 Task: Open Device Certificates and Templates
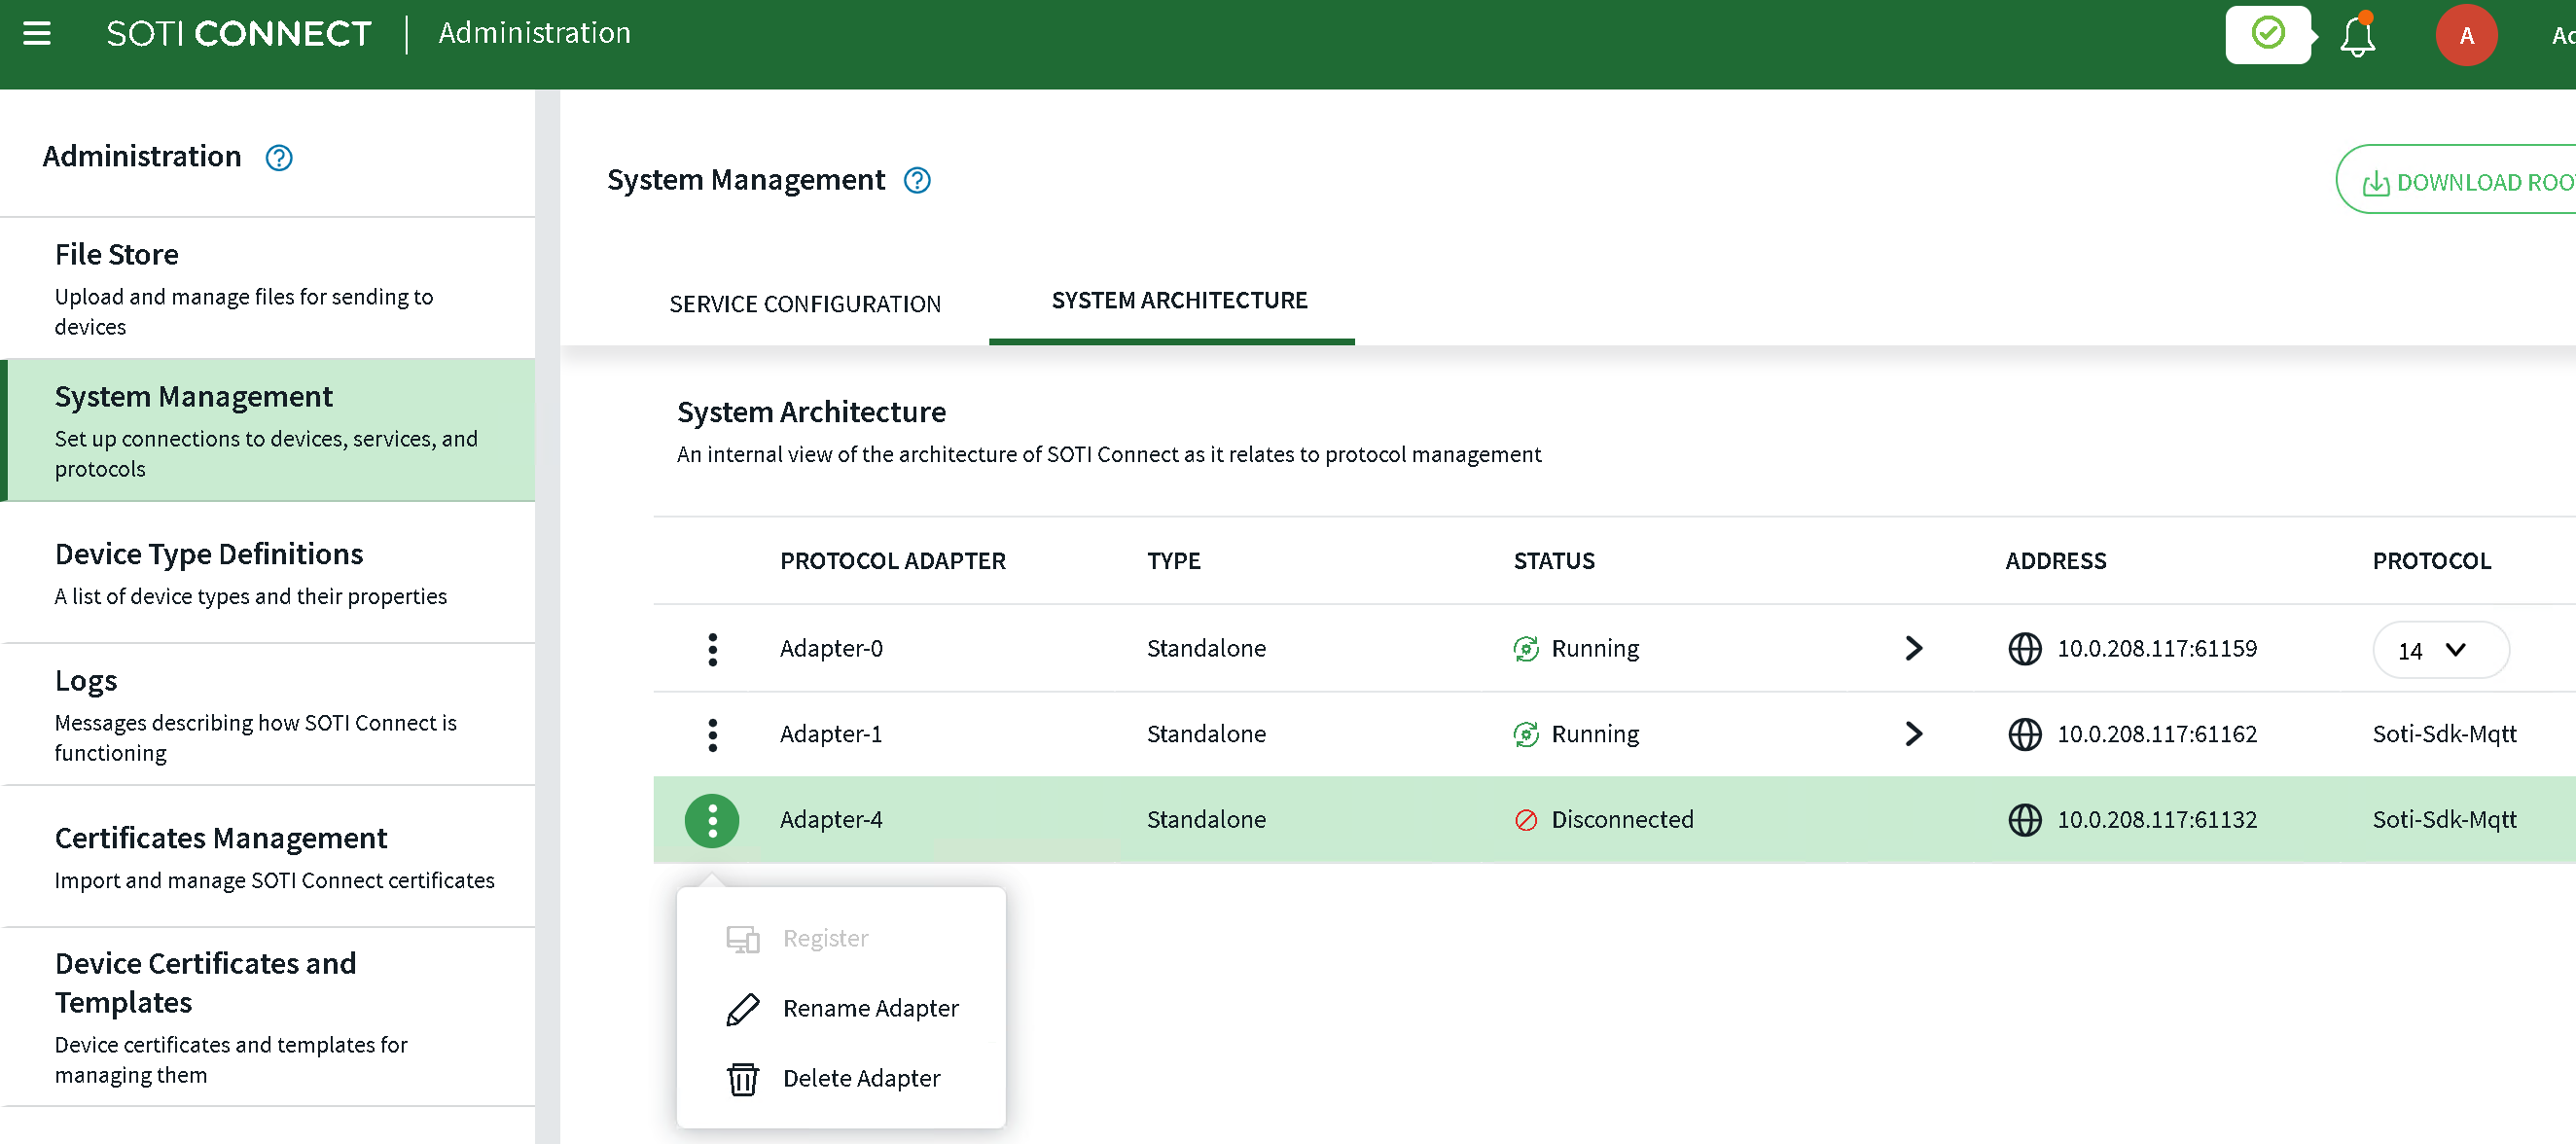(x=267, y=1018)
